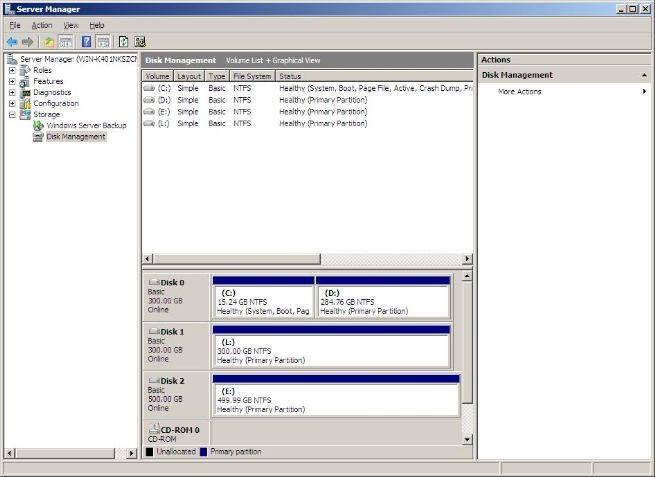The width and height of the screenshot is (655, 477).
Task: Select the (E:) 499.99 GB NTFS partition
Action: point(336,400)
